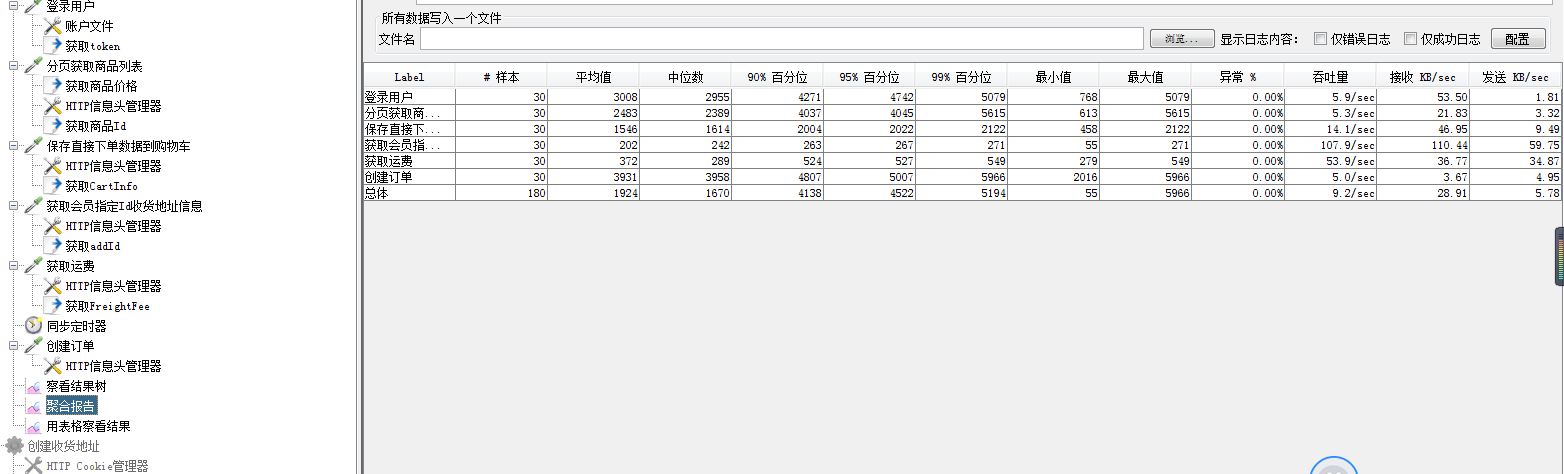The image size is (1564, 474).
Task: Open the 察看结果树 listener icon
Action: click(x=34, y=386)
